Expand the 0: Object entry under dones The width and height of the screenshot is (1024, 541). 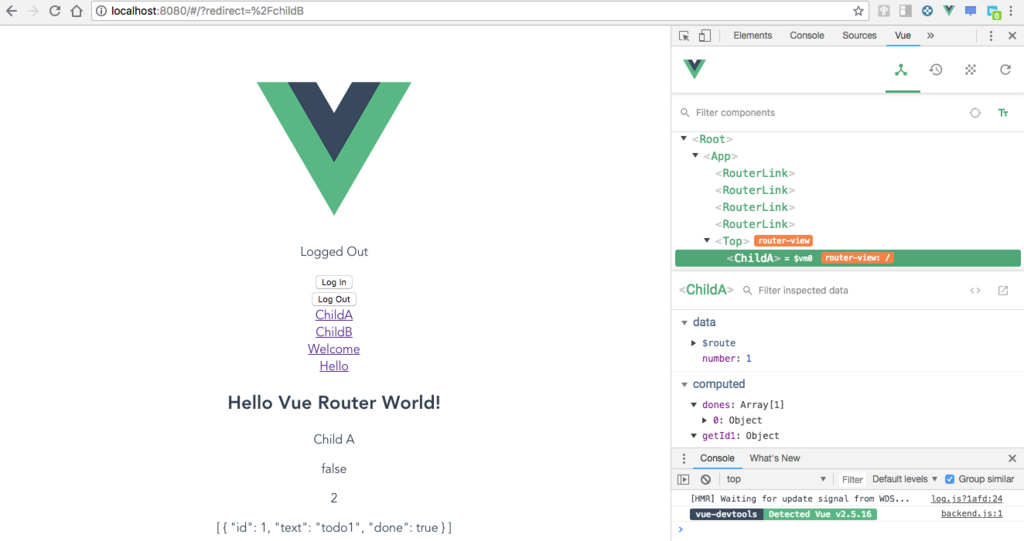(705, 420)
